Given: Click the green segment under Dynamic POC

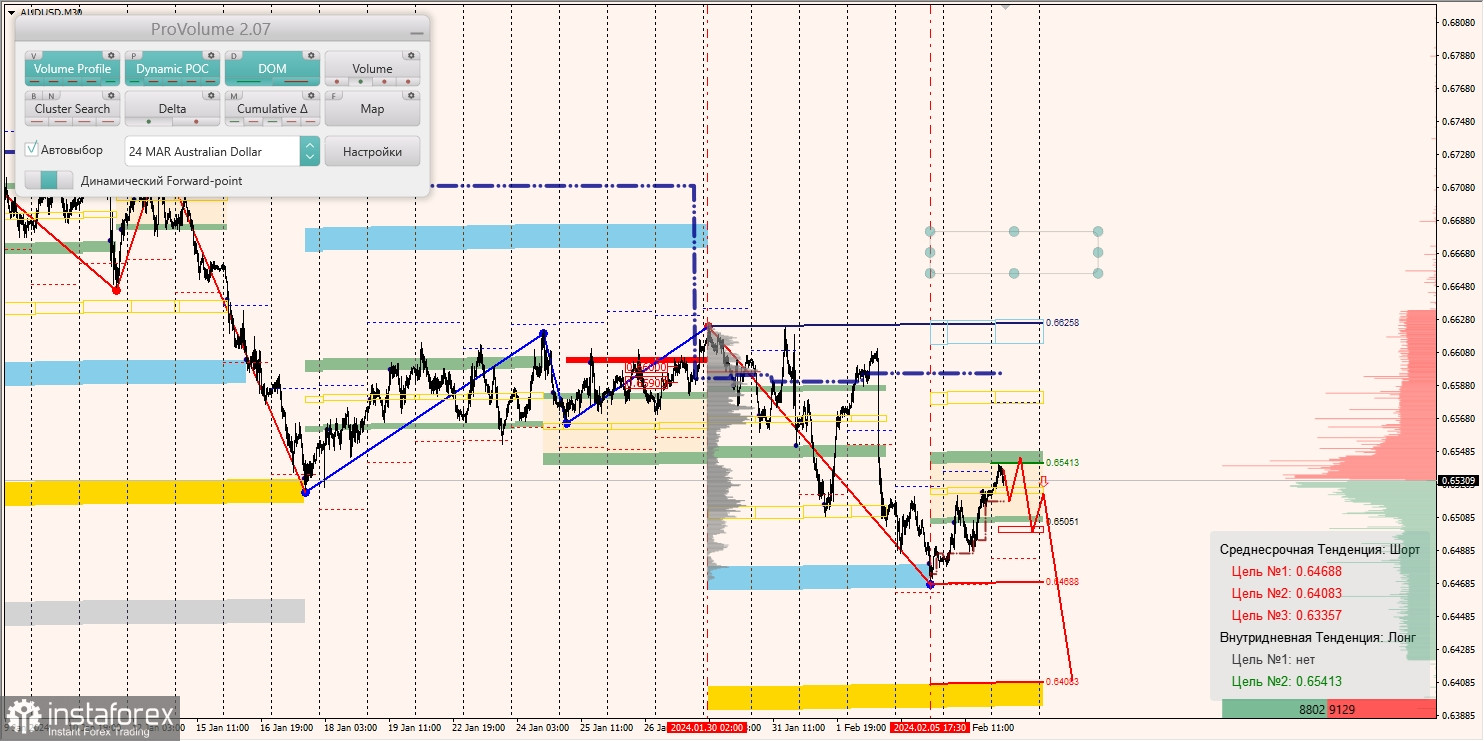Looking at the screenshot, I should pyautogui.click(x=134, y=81).
